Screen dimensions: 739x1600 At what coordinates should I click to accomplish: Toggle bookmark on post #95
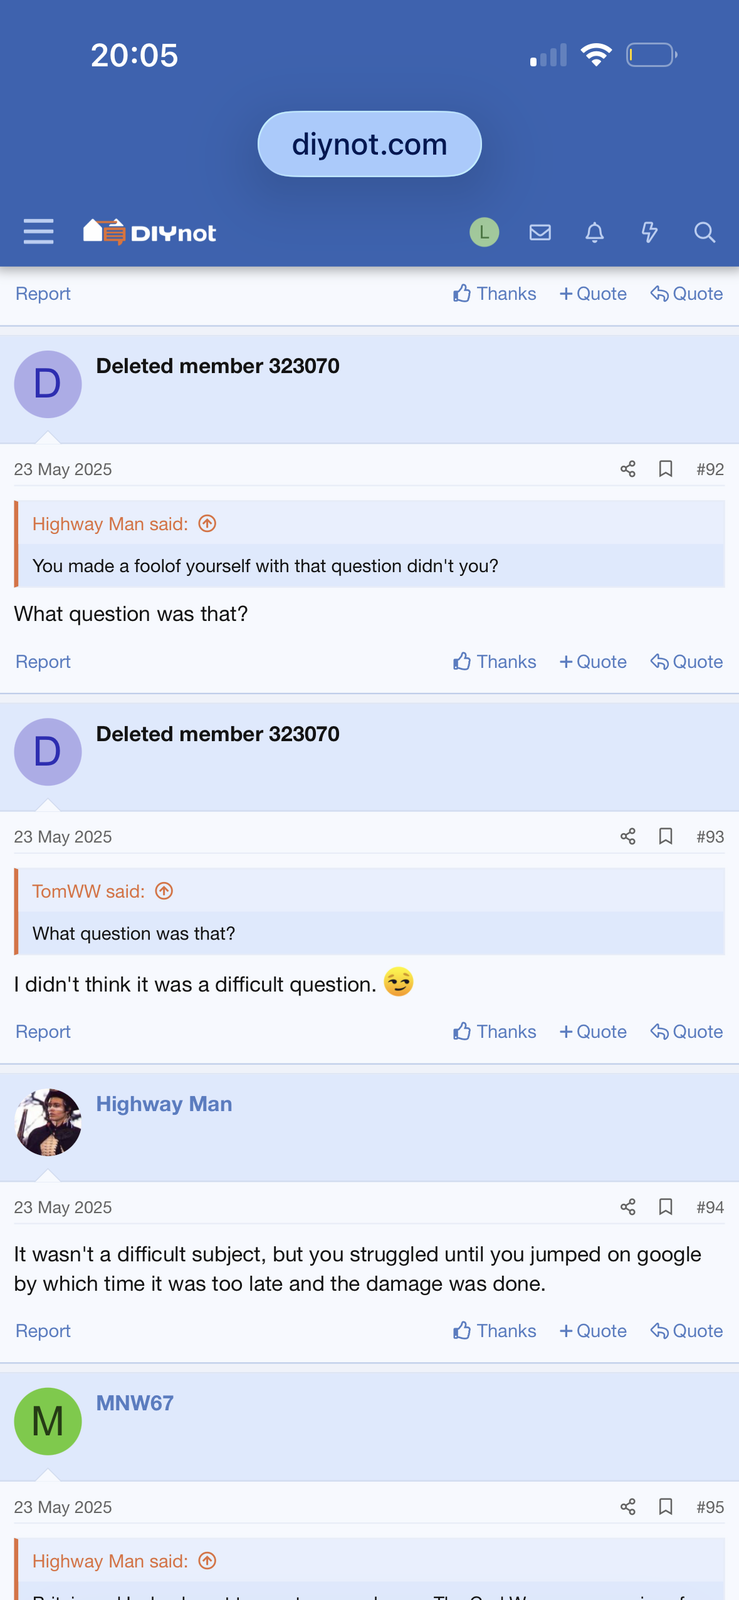click(x=665, y=1507)
